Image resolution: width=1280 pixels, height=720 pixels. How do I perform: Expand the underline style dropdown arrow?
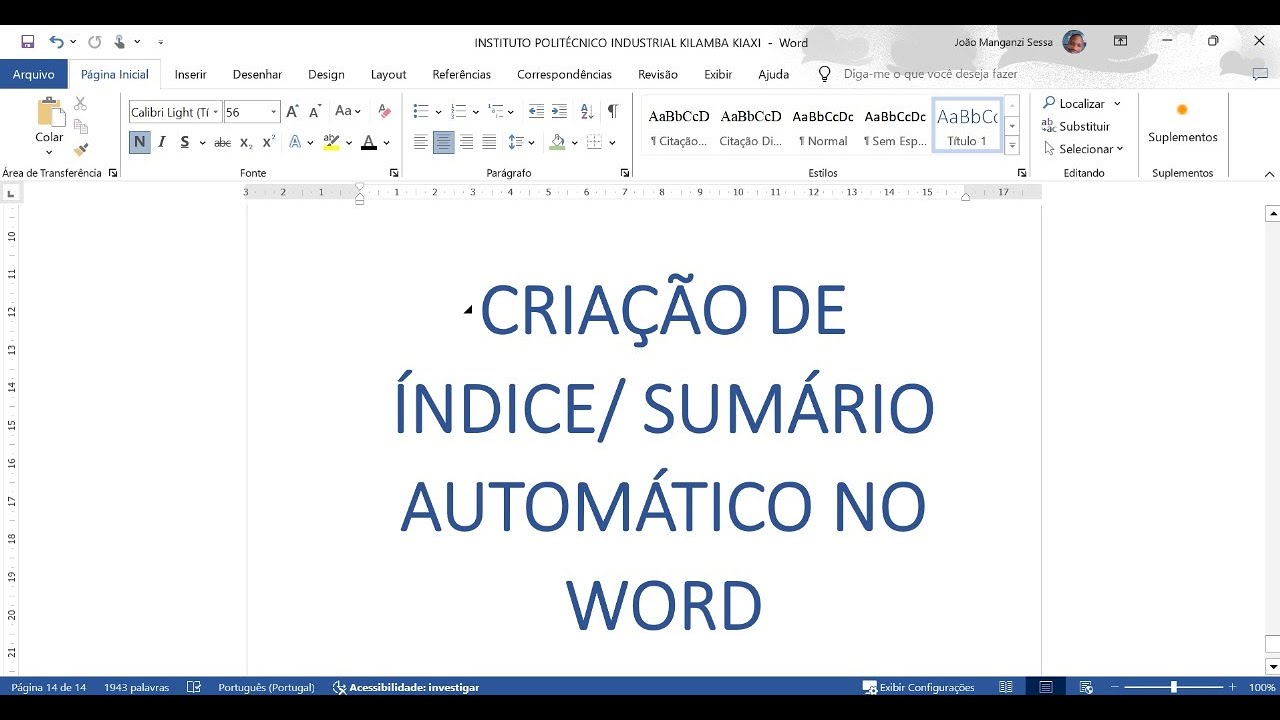tap(202, 143)
